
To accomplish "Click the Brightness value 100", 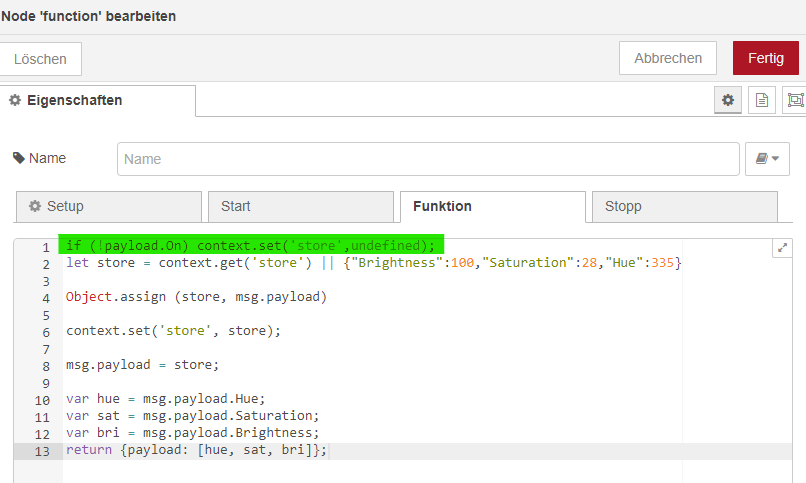I will point(462,263).
